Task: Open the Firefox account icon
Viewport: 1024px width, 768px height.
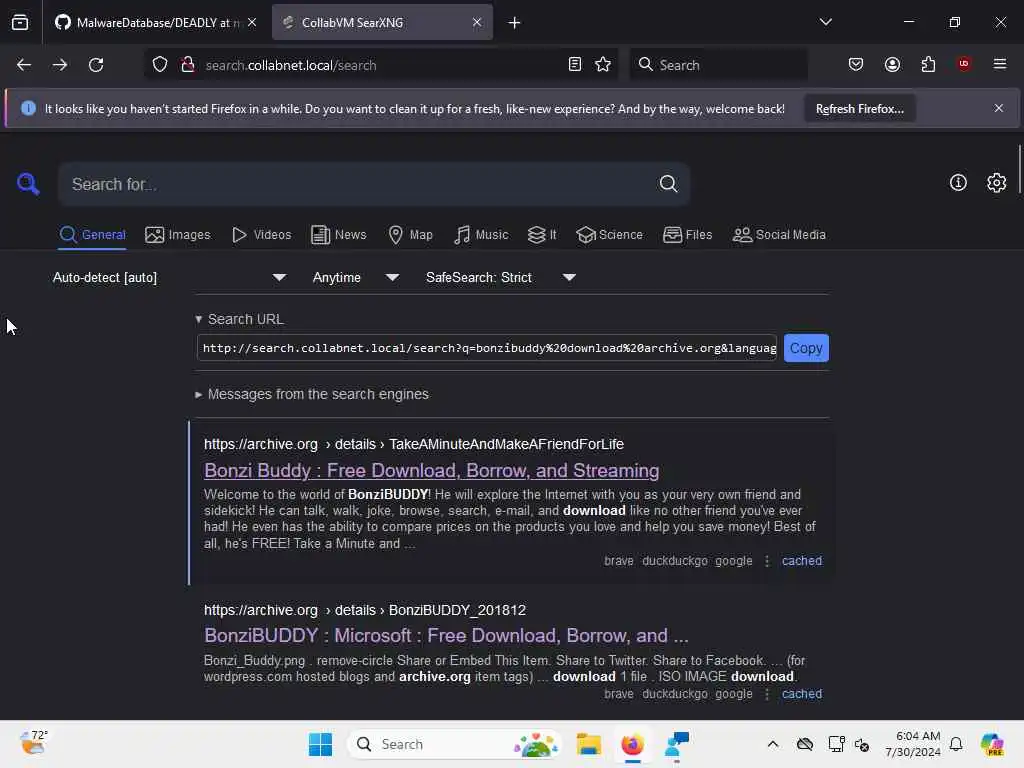Action: tap(892, 64)
